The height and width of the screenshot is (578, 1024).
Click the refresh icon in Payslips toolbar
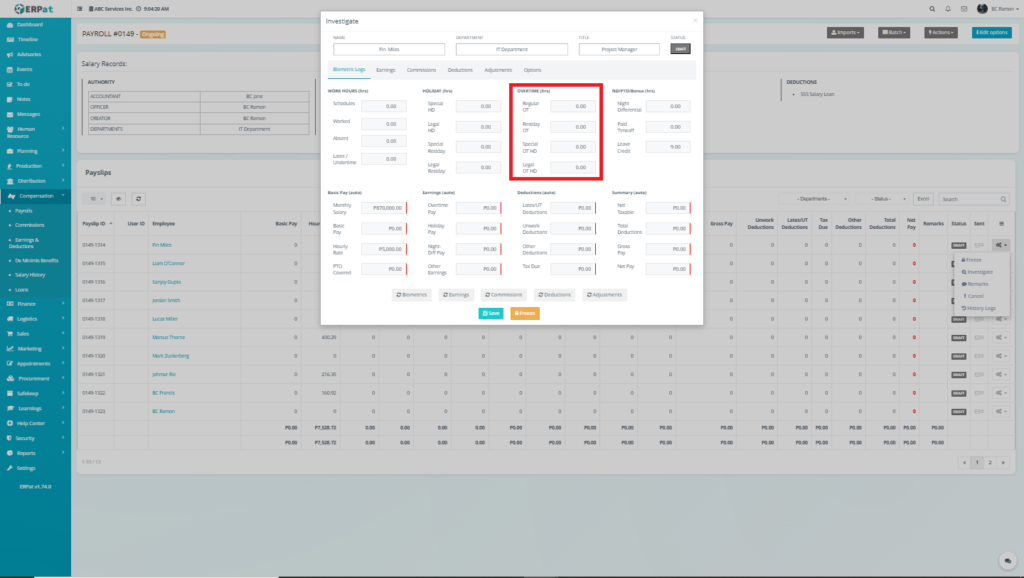click(x=138, y=199)
